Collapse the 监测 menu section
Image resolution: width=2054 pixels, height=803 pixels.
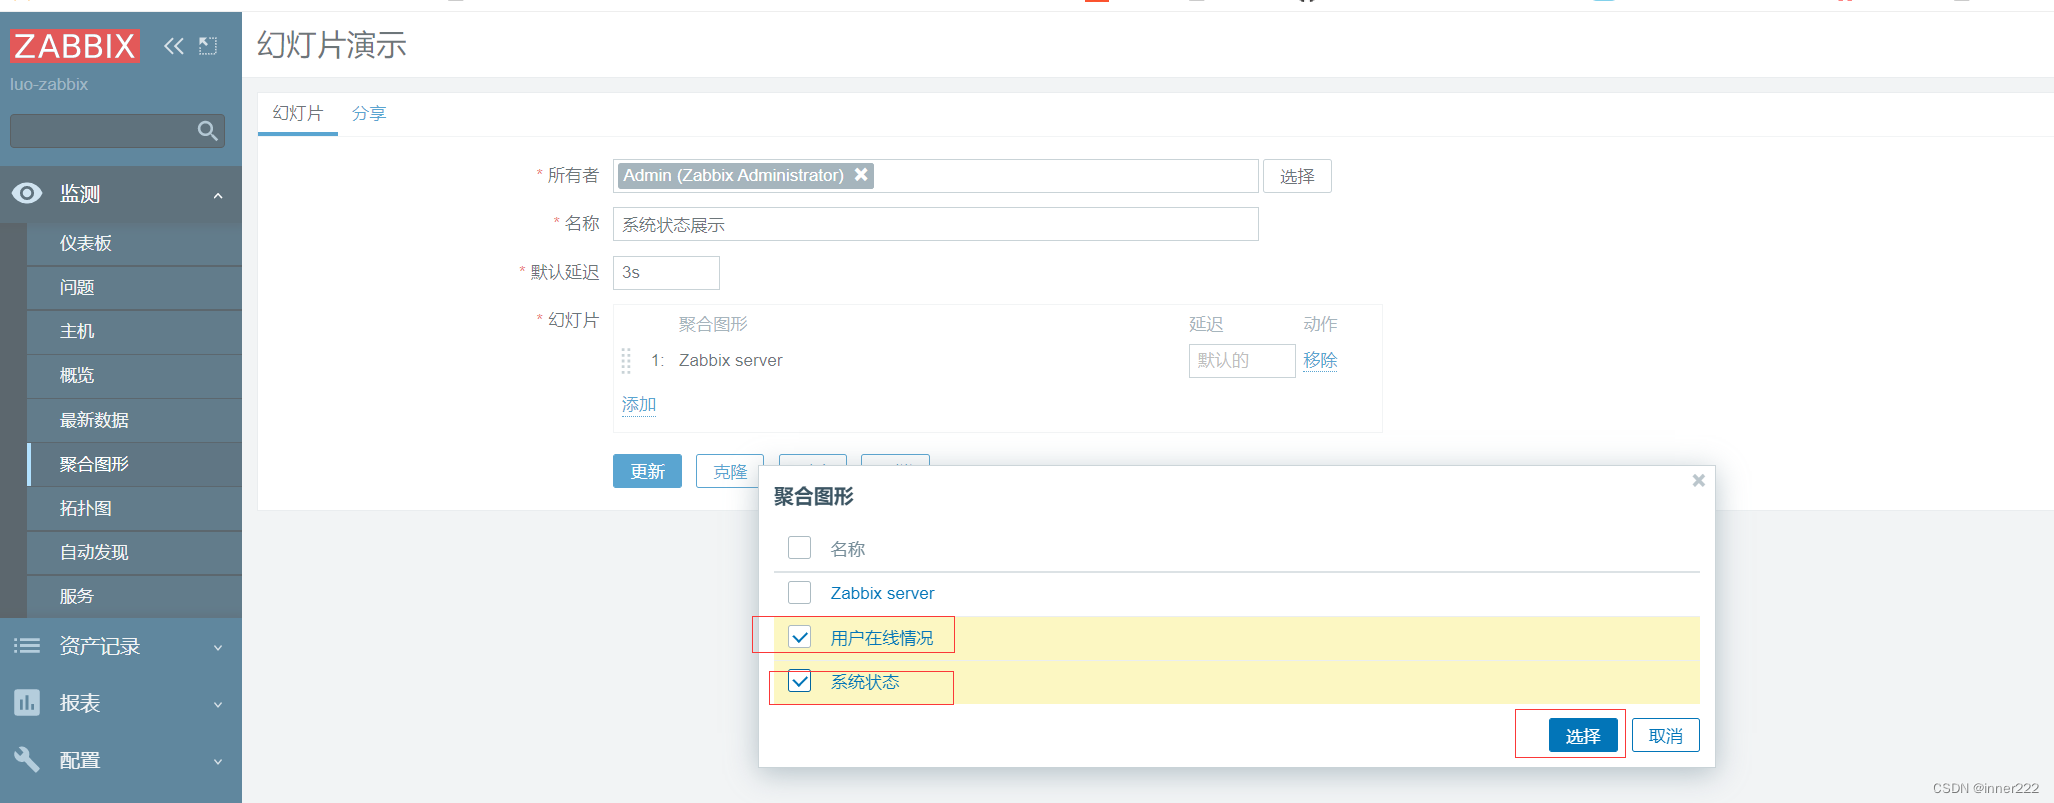pyautogui.click(x=121, y=194)
